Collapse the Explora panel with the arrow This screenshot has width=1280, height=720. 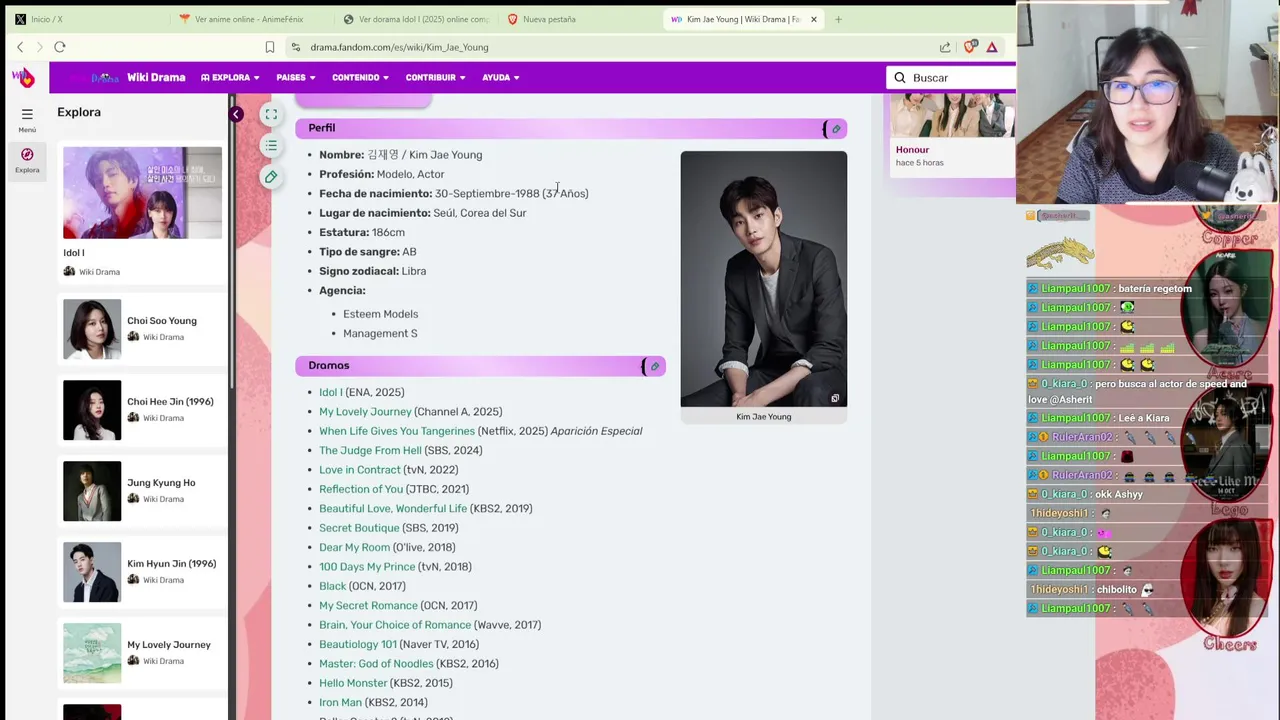(236, 114)
